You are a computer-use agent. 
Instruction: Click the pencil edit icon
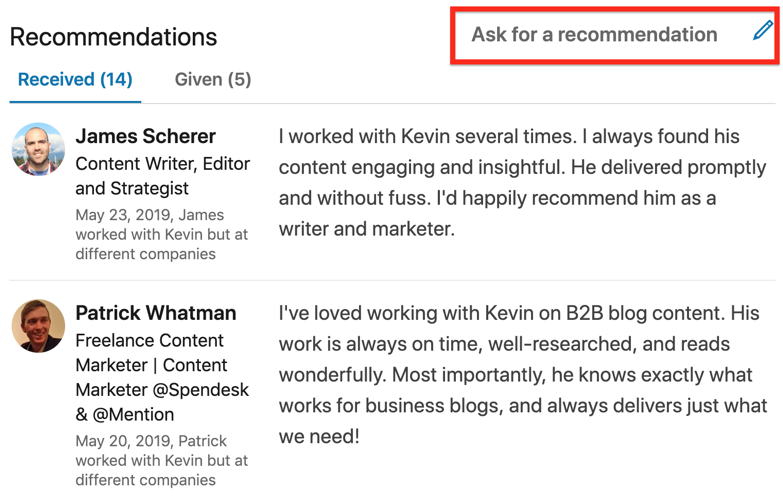763,30
